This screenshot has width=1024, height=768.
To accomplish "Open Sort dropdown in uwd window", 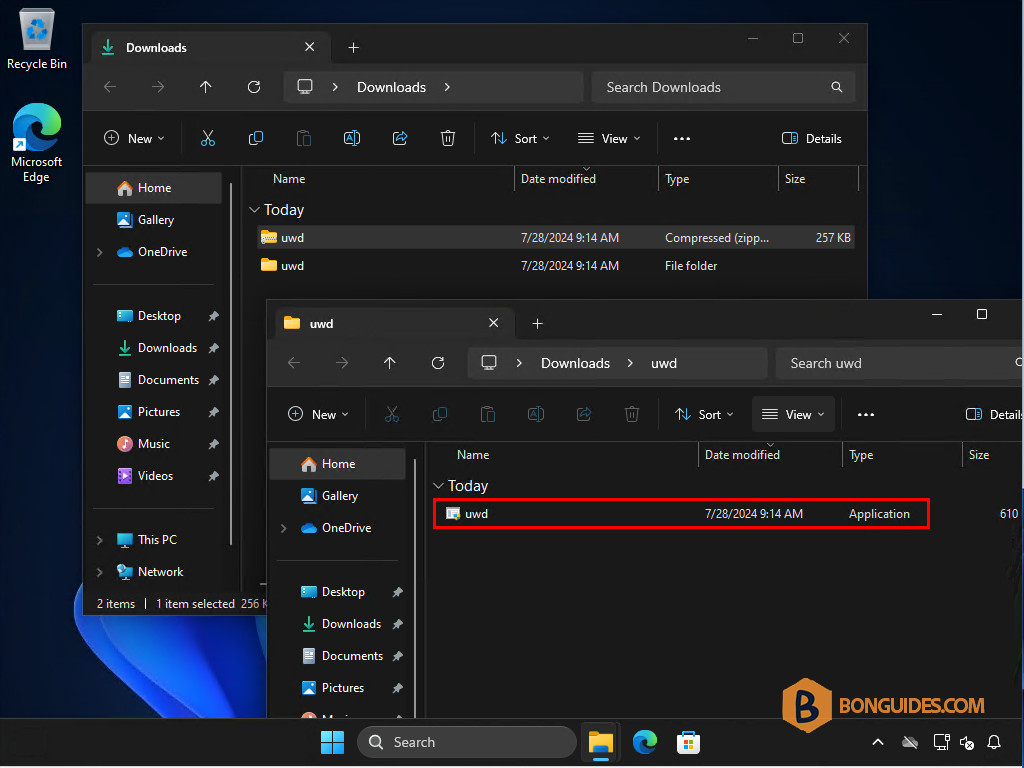I will pyautogui.click(x=705, y=415).
